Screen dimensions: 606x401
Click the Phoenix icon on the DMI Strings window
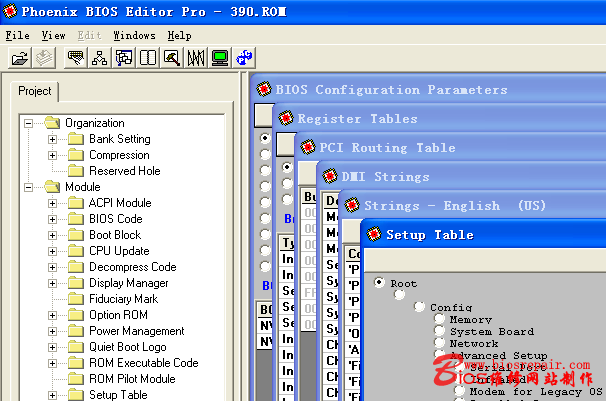click(x=330, y=176)
